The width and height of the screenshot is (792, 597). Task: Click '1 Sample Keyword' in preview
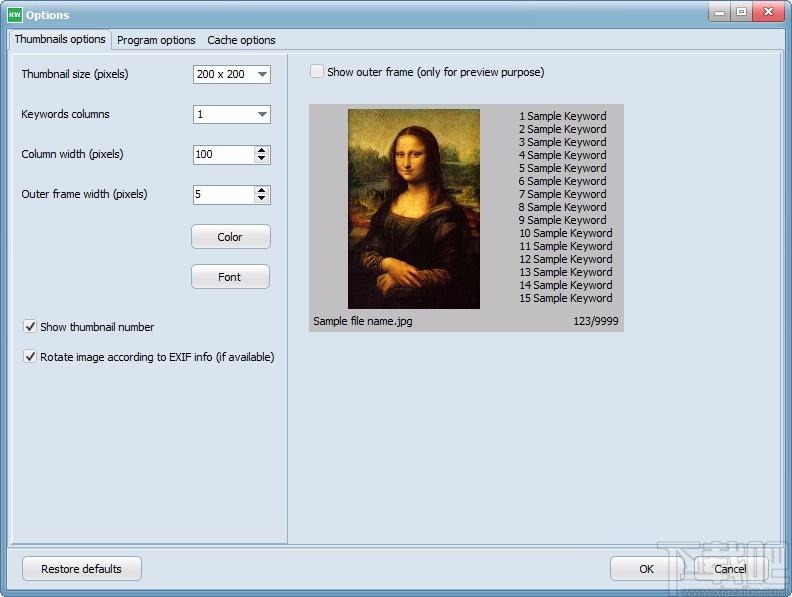point(563,116)
